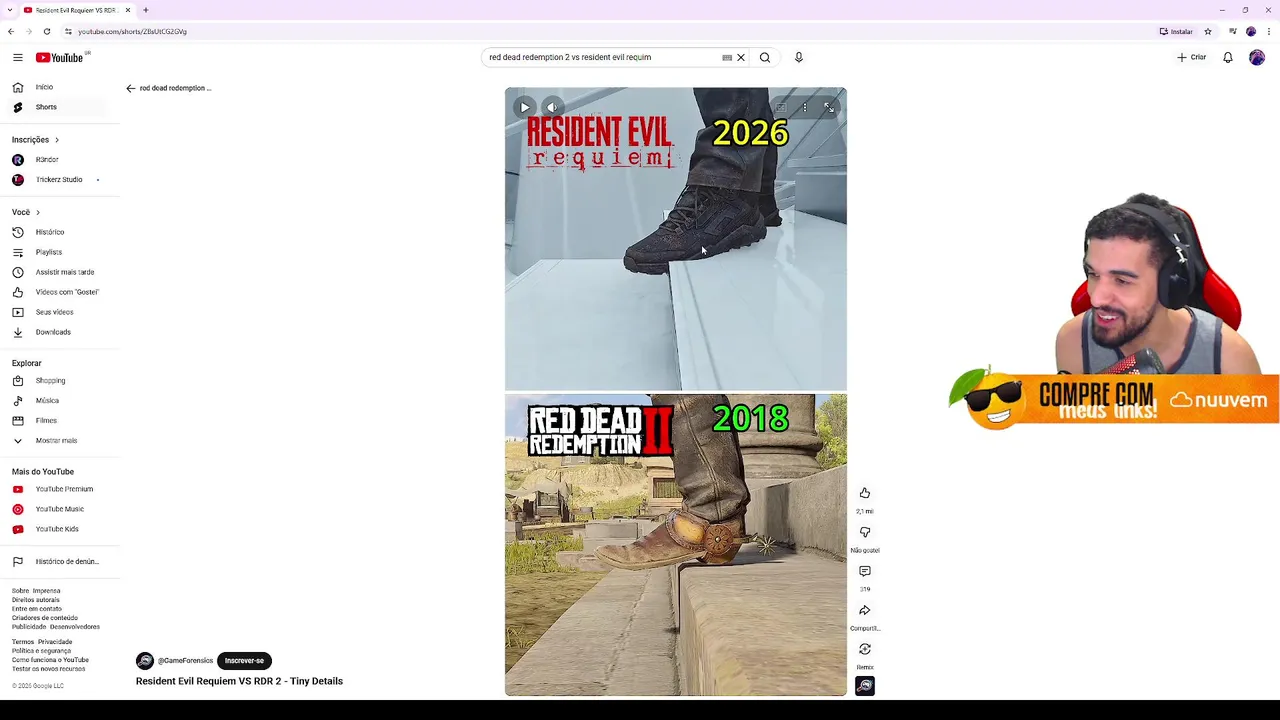Open the on-screen keyboard icon in search
1280x720 pixels.
(x=727, y=57)
